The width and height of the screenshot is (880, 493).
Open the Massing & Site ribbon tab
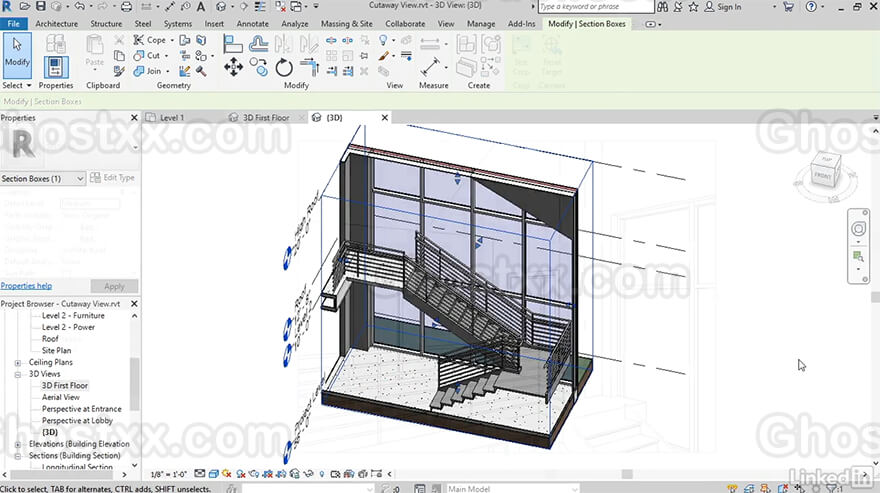(346, 24)
